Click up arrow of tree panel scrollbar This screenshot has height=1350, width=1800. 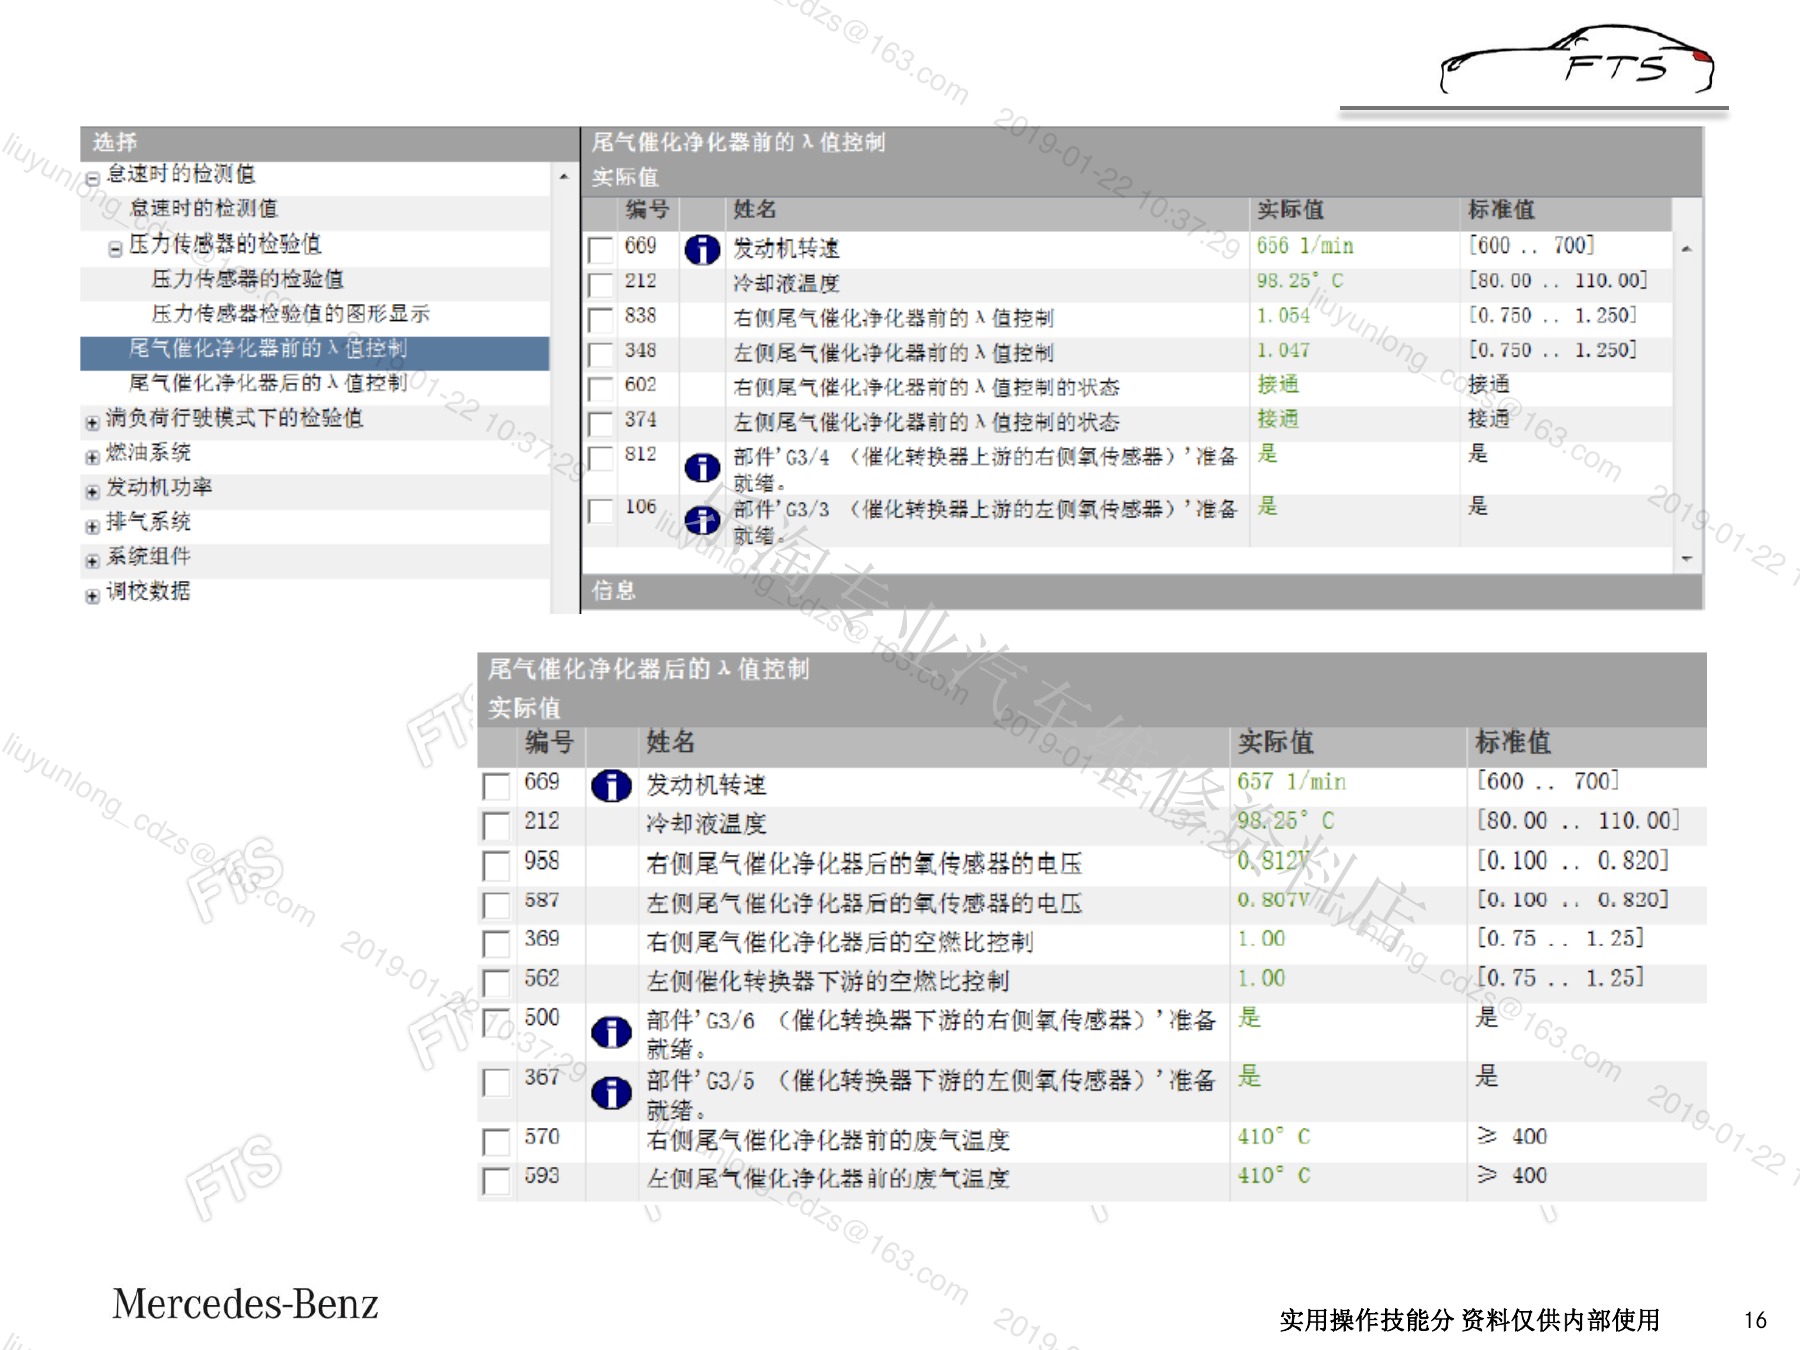coord(564,177)
